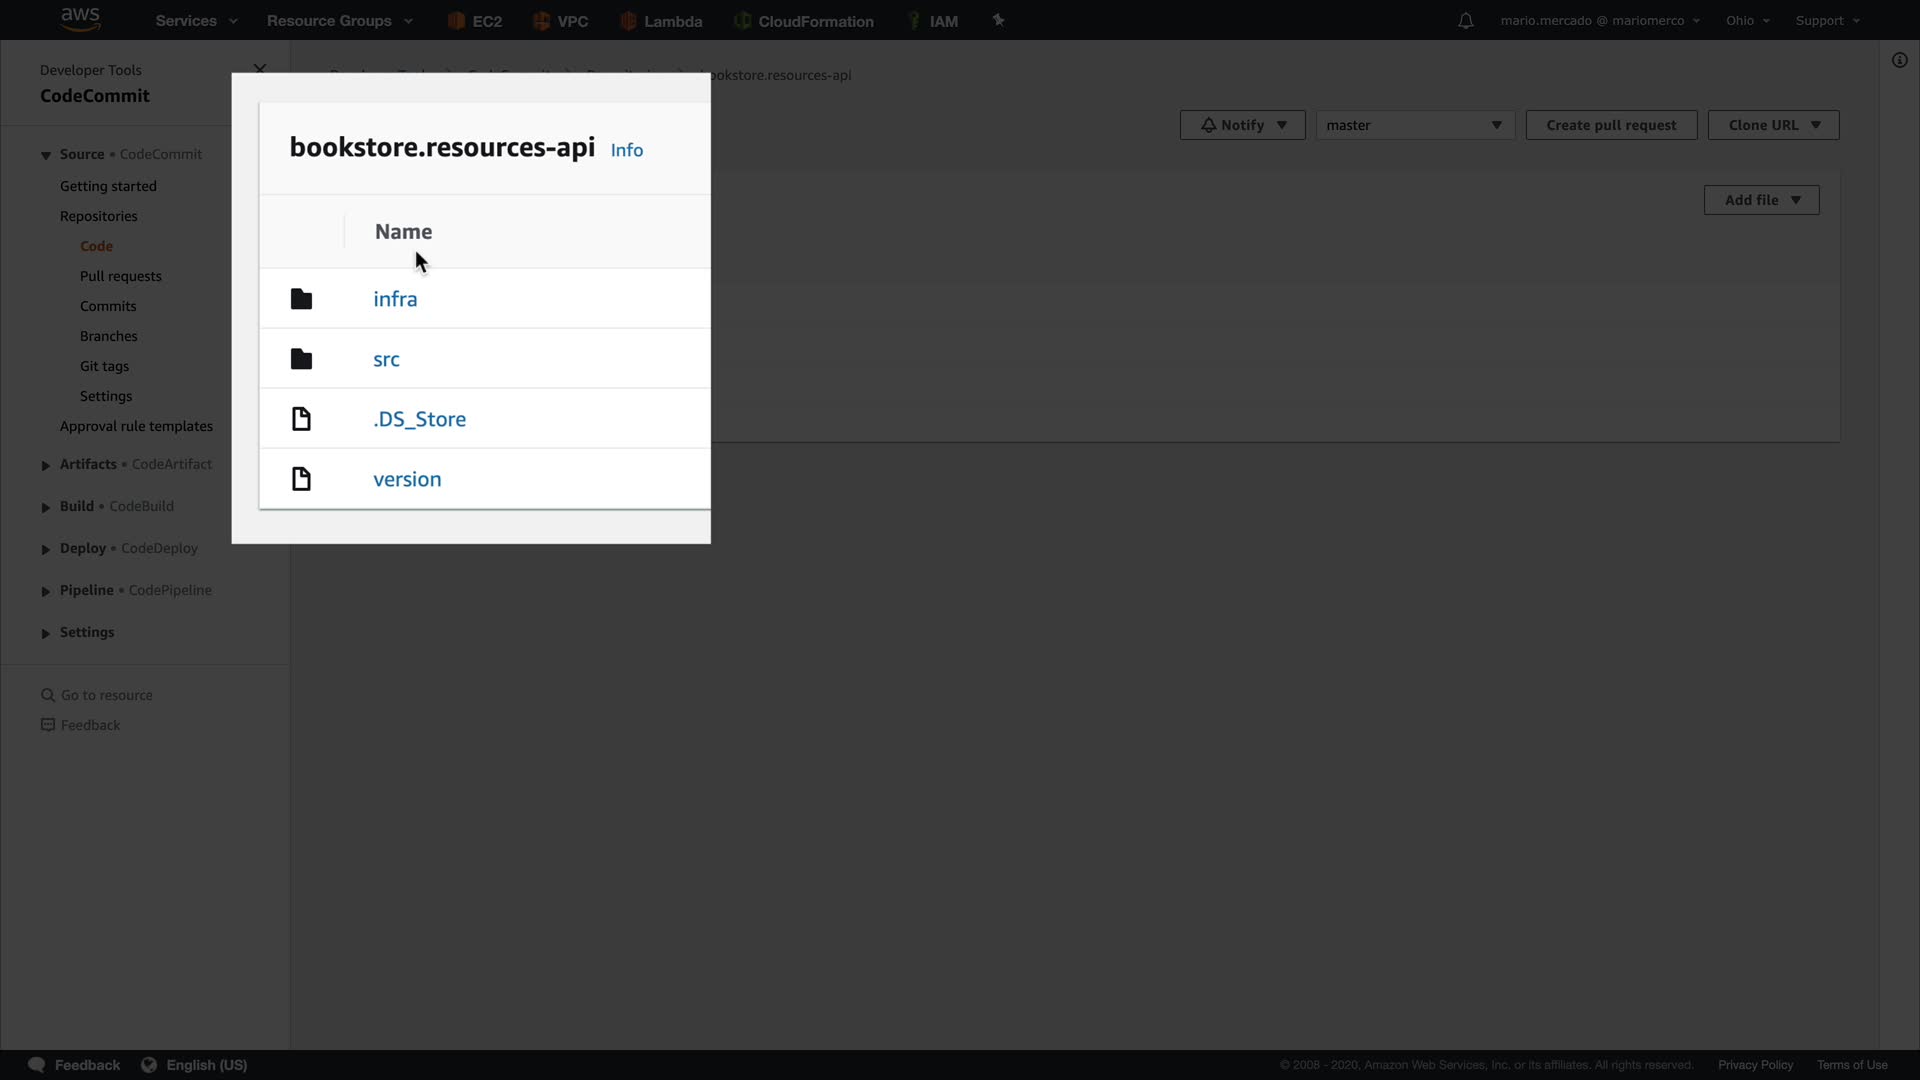Collapse the Source CodeCommit section
This screenshot has width=1920, height=1080.
point(46,155)
